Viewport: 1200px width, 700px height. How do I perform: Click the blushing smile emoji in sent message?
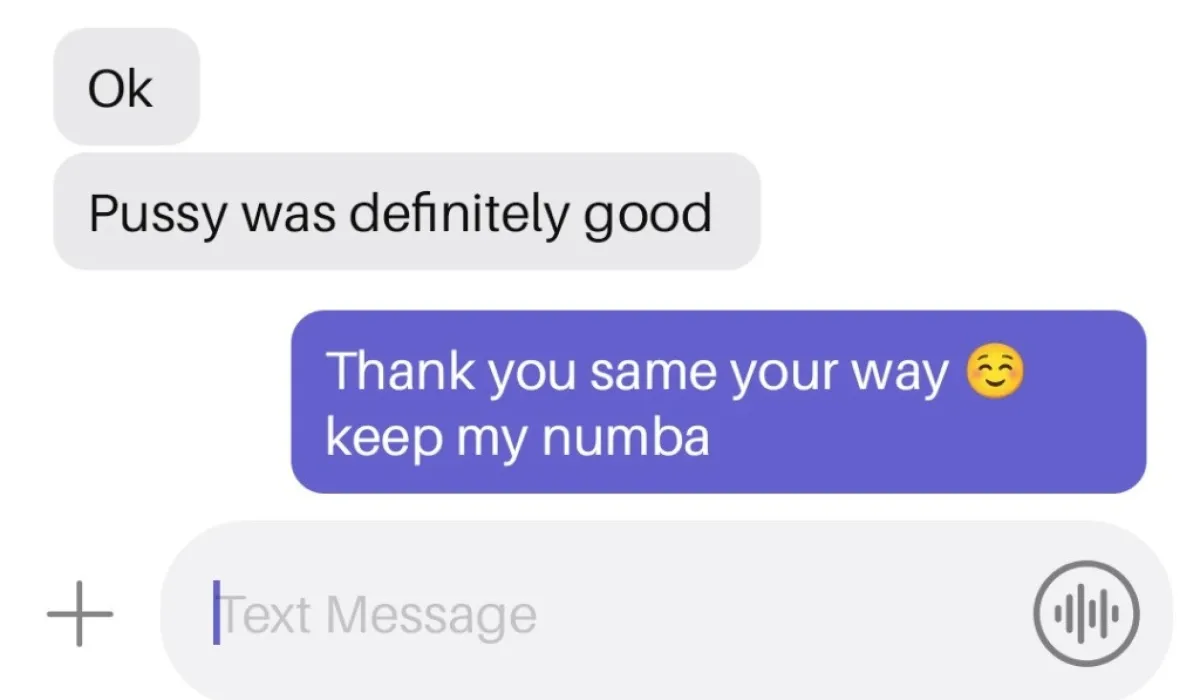click(x=996, y=374)
